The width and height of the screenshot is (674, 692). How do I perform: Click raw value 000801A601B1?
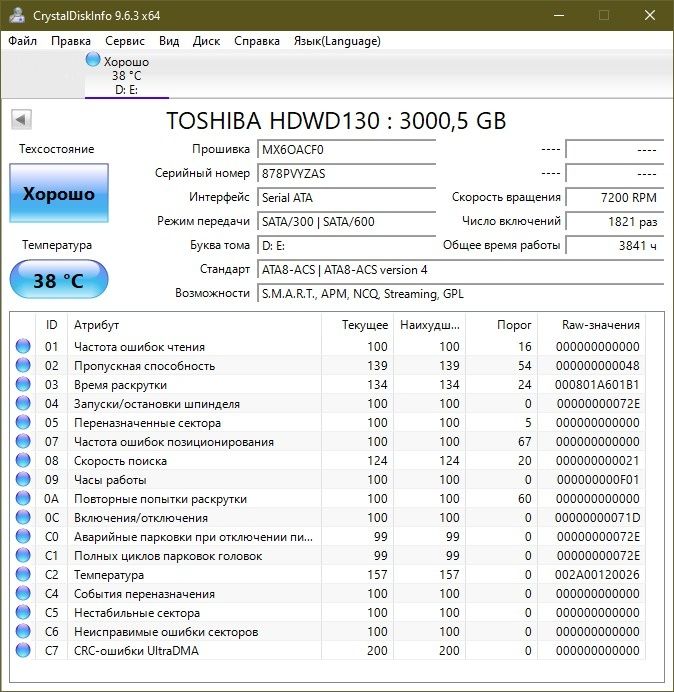coord(597,385)
